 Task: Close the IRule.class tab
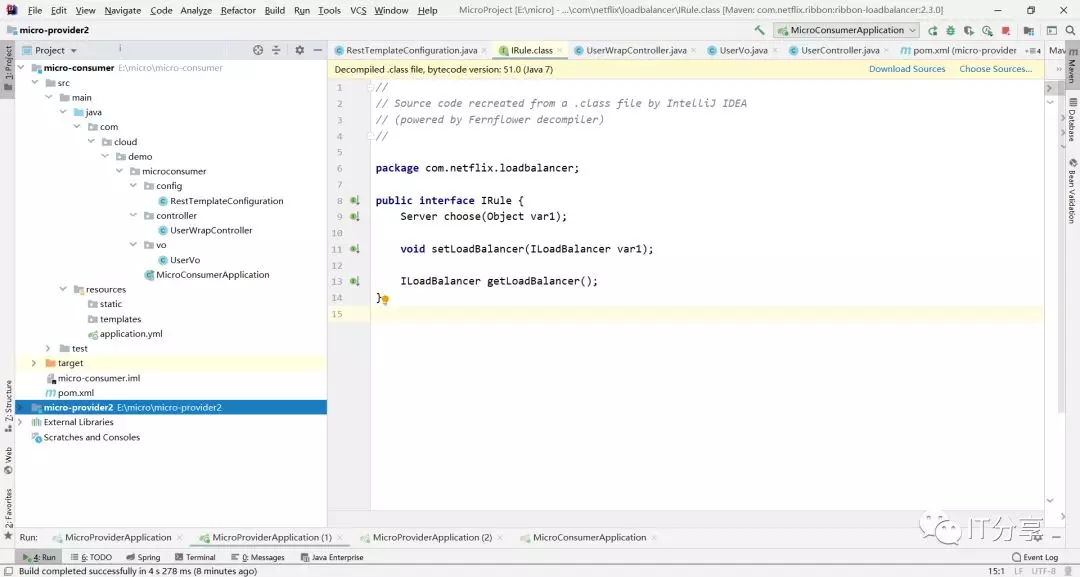click(559, 50)
